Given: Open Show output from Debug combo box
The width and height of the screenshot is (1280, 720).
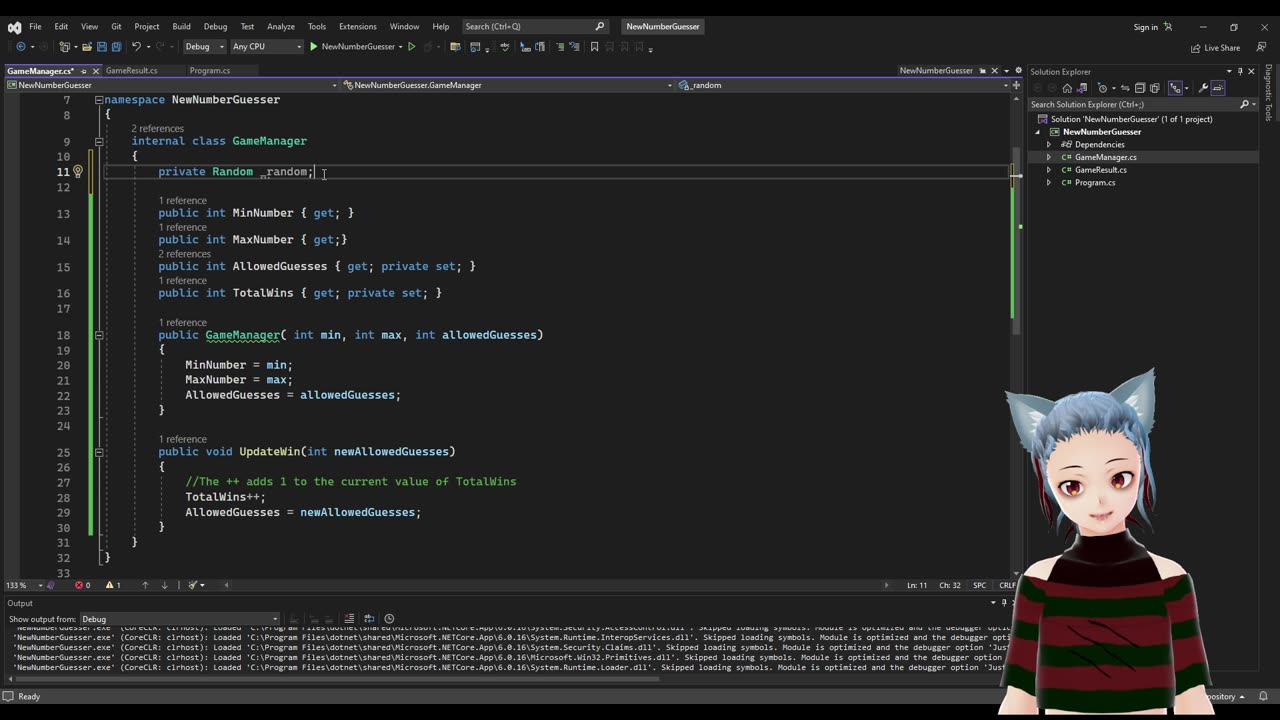Looking at the screenshot, I should click(x=179, y=619).
